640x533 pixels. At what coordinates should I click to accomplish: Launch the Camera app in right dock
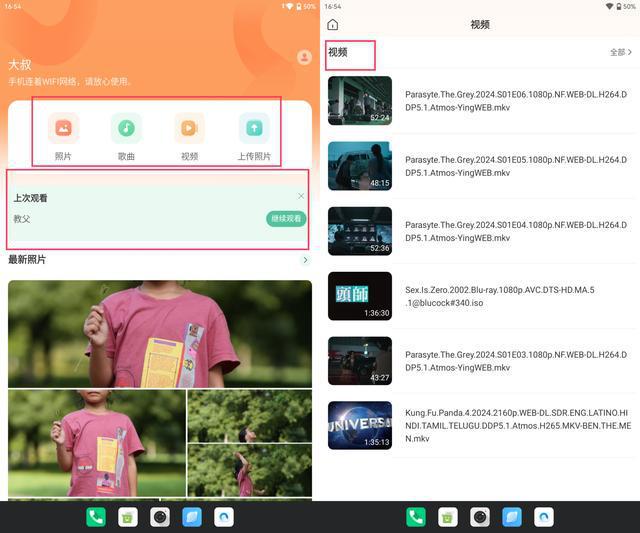click(x=480, y=517)
